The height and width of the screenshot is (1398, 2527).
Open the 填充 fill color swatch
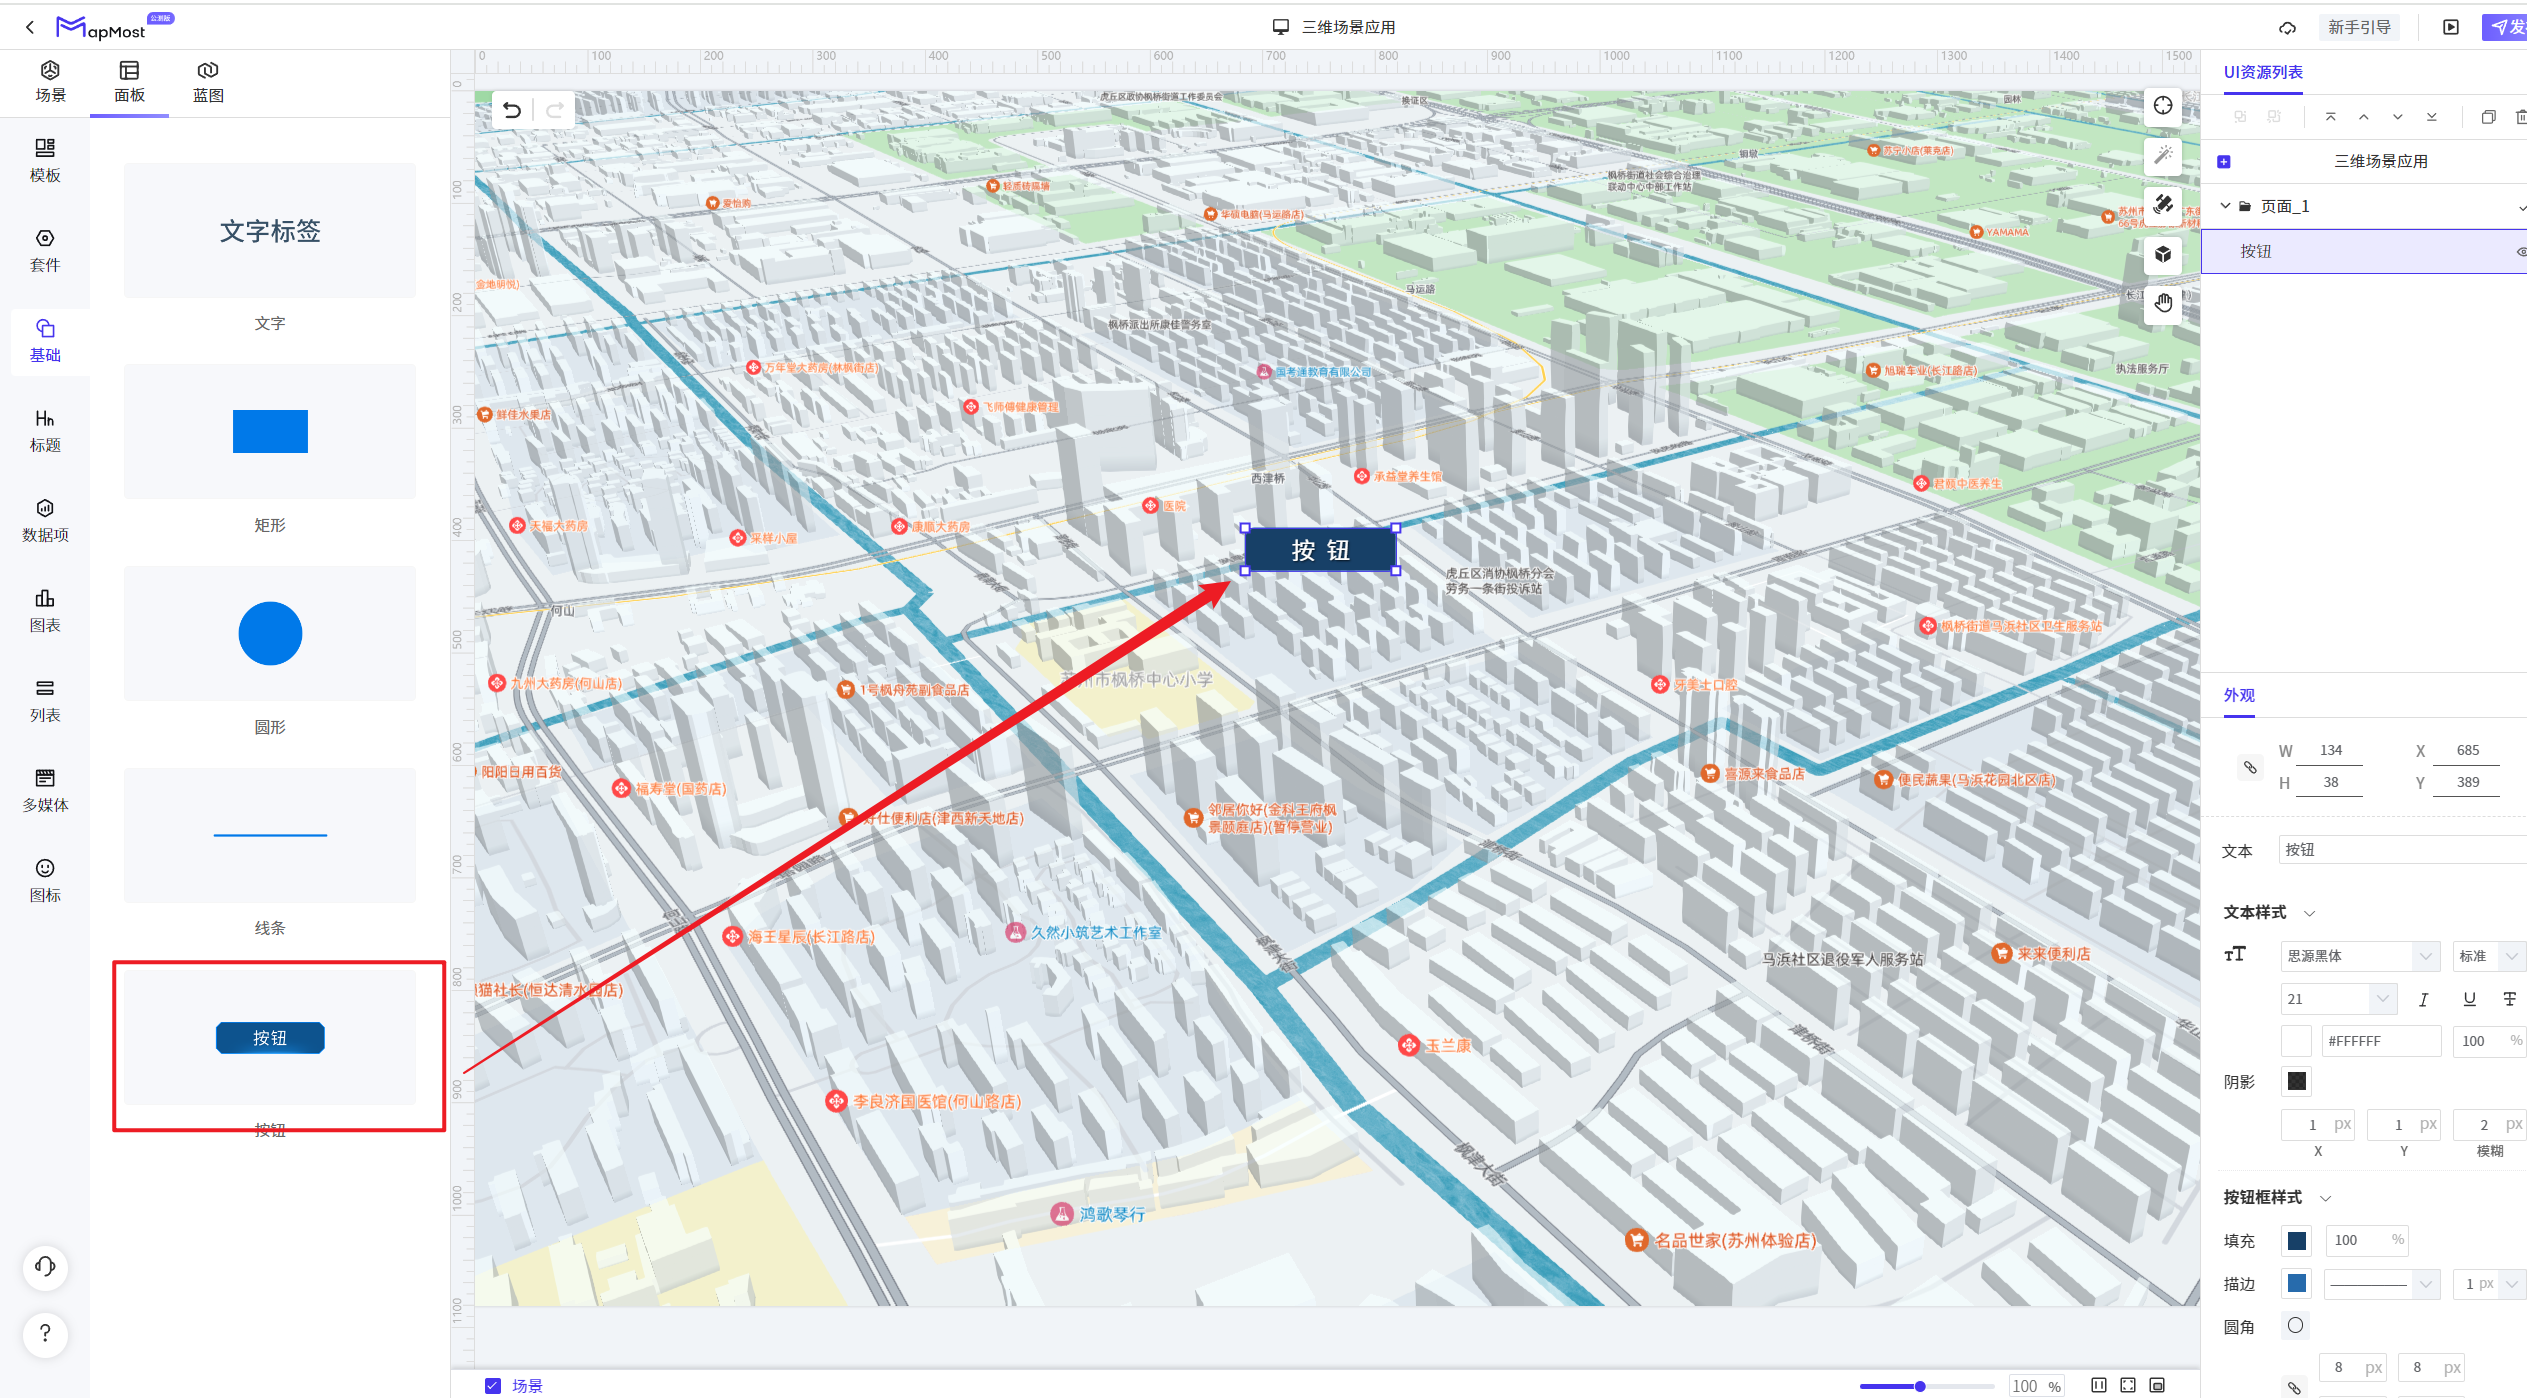[x=2297, y=1241]
